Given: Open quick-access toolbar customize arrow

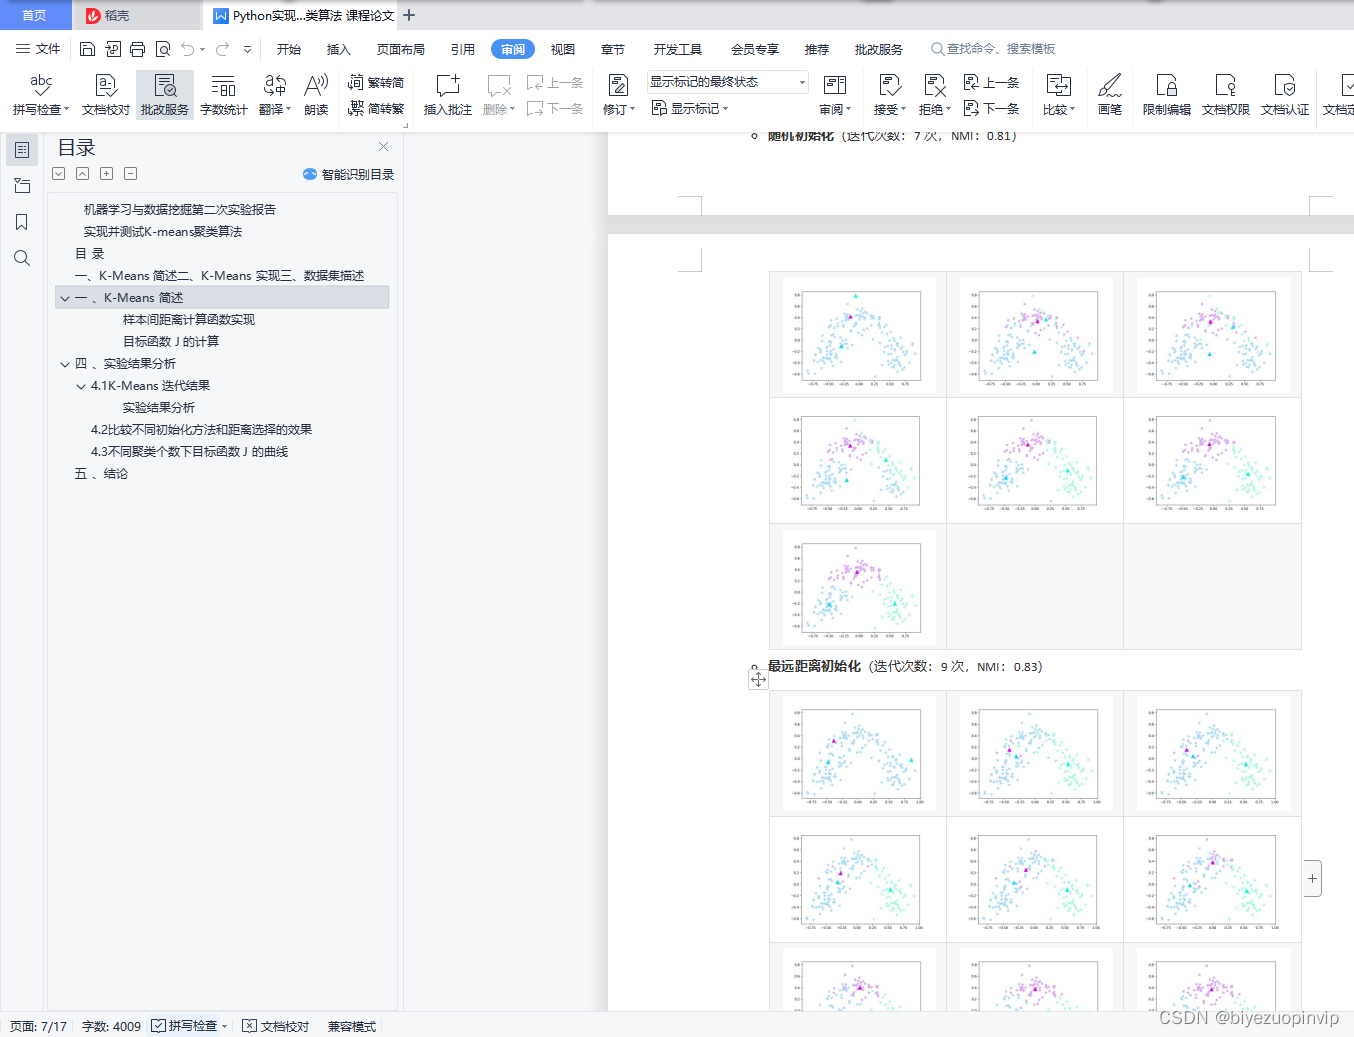Looking at the screenshot, I should (247, 49).
